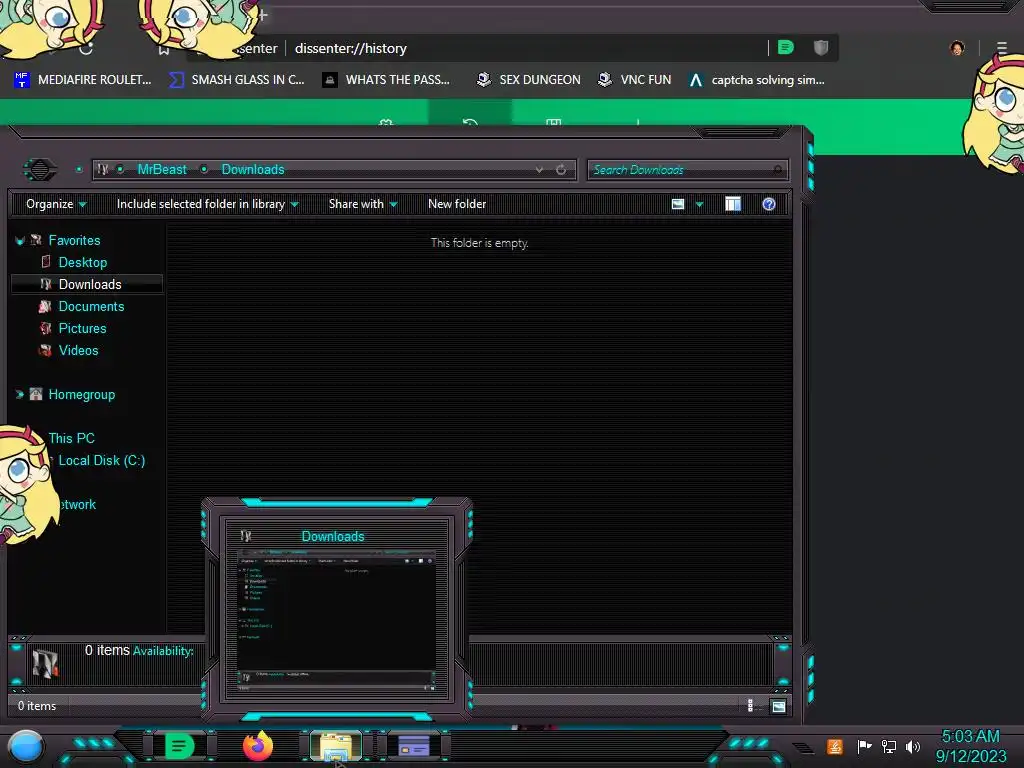Screen dimensions: 1024x768
Task: Launch Firefox from the taskbar
Action: point(257,745)
